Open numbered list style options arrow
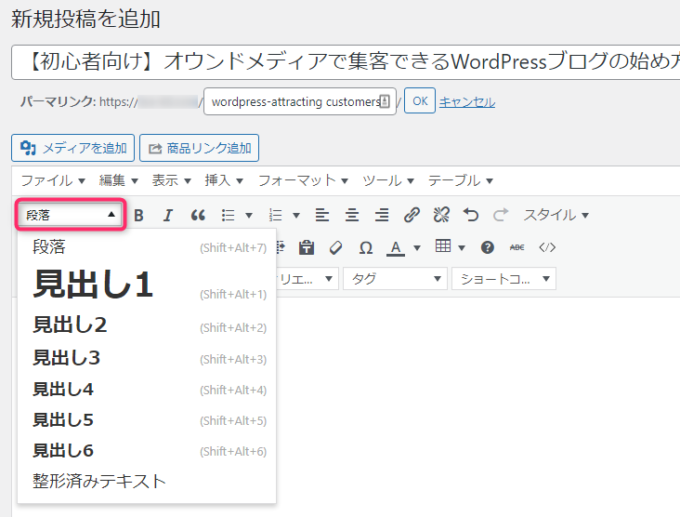 pyautogui.click(x=296, y=215)
